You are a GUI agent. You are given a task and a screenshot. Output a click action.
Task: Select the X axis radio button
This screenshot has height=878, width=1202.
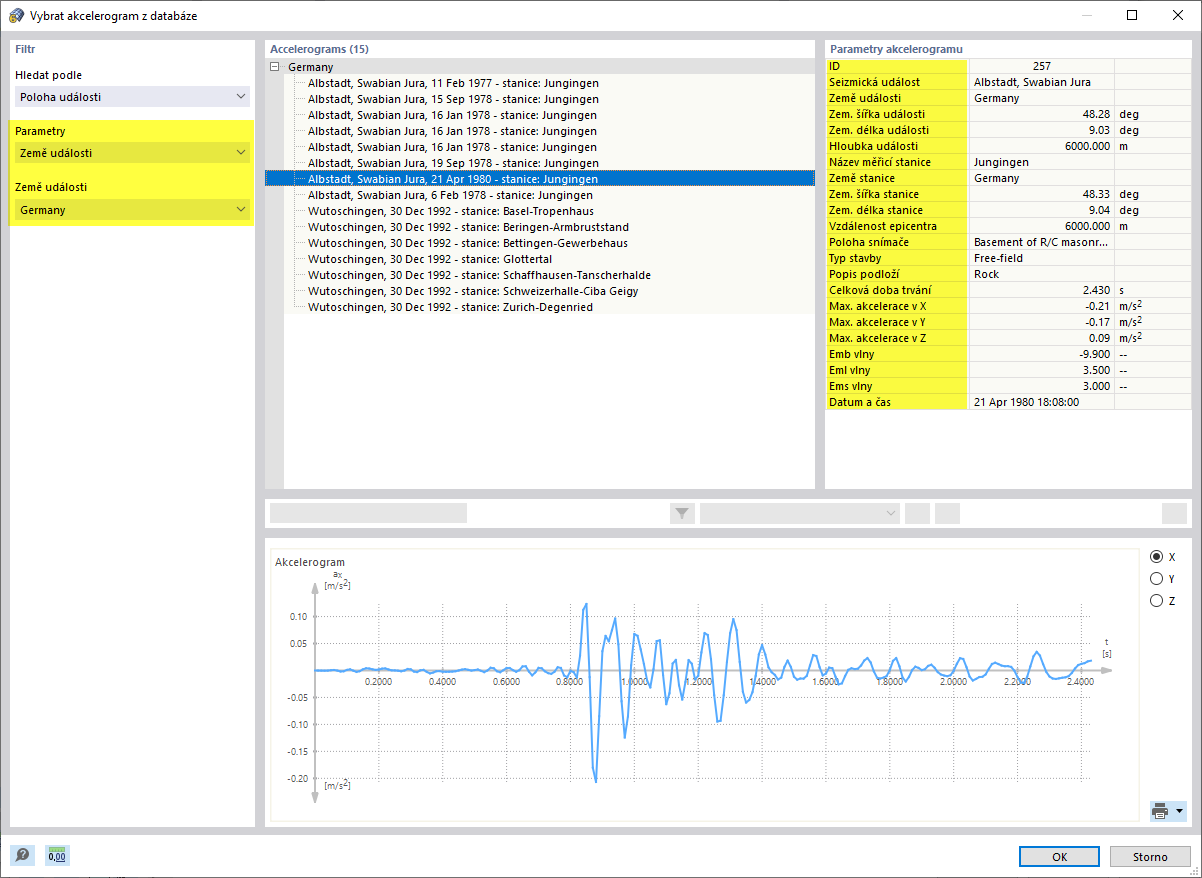(1156, 557)
